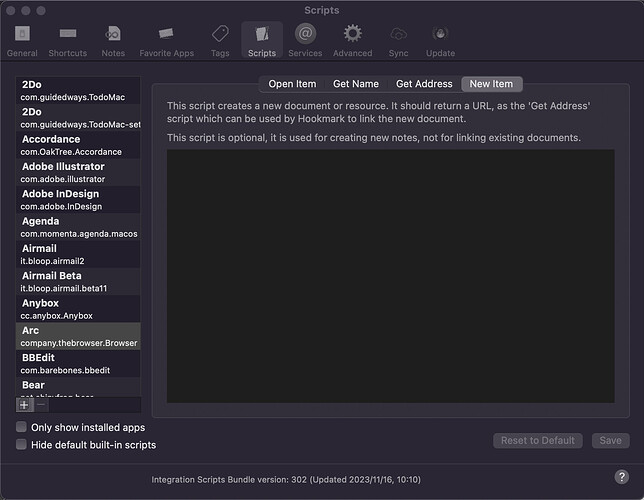Viewport: 644px width, 500px height.
Task: Open the Tags preferences pane
Action: point(220,41)
